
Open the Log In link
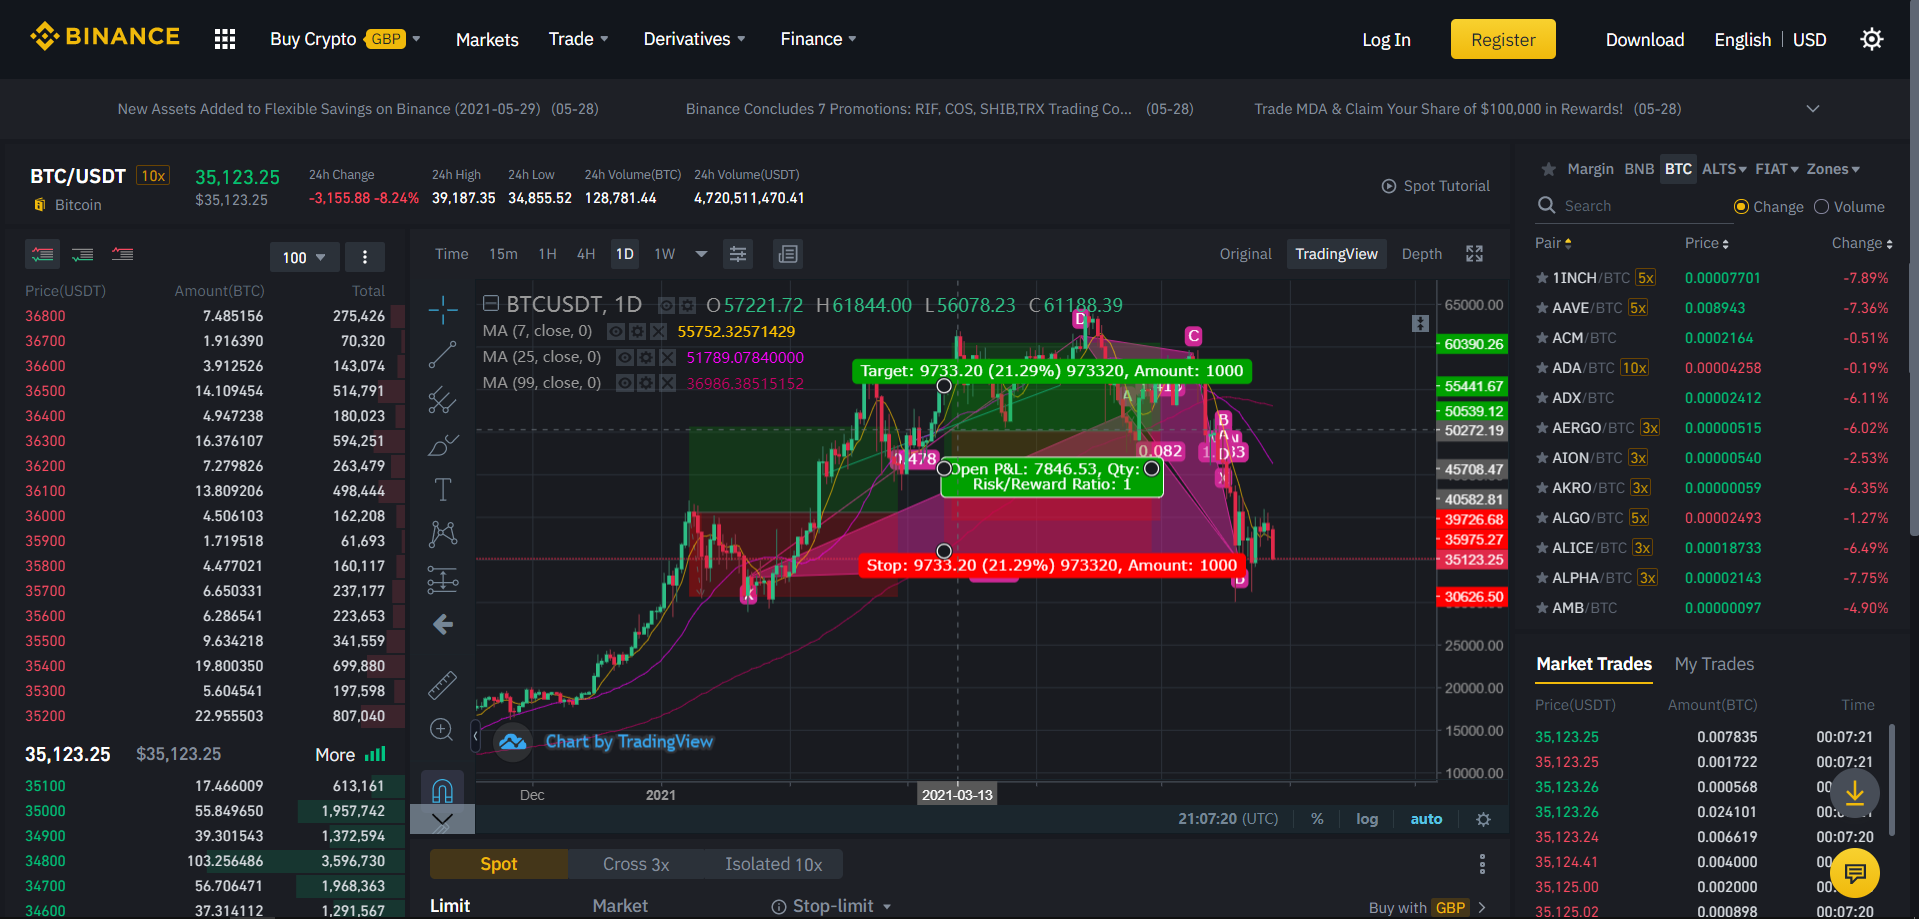pyautogui.click(x=1386, y=39)
